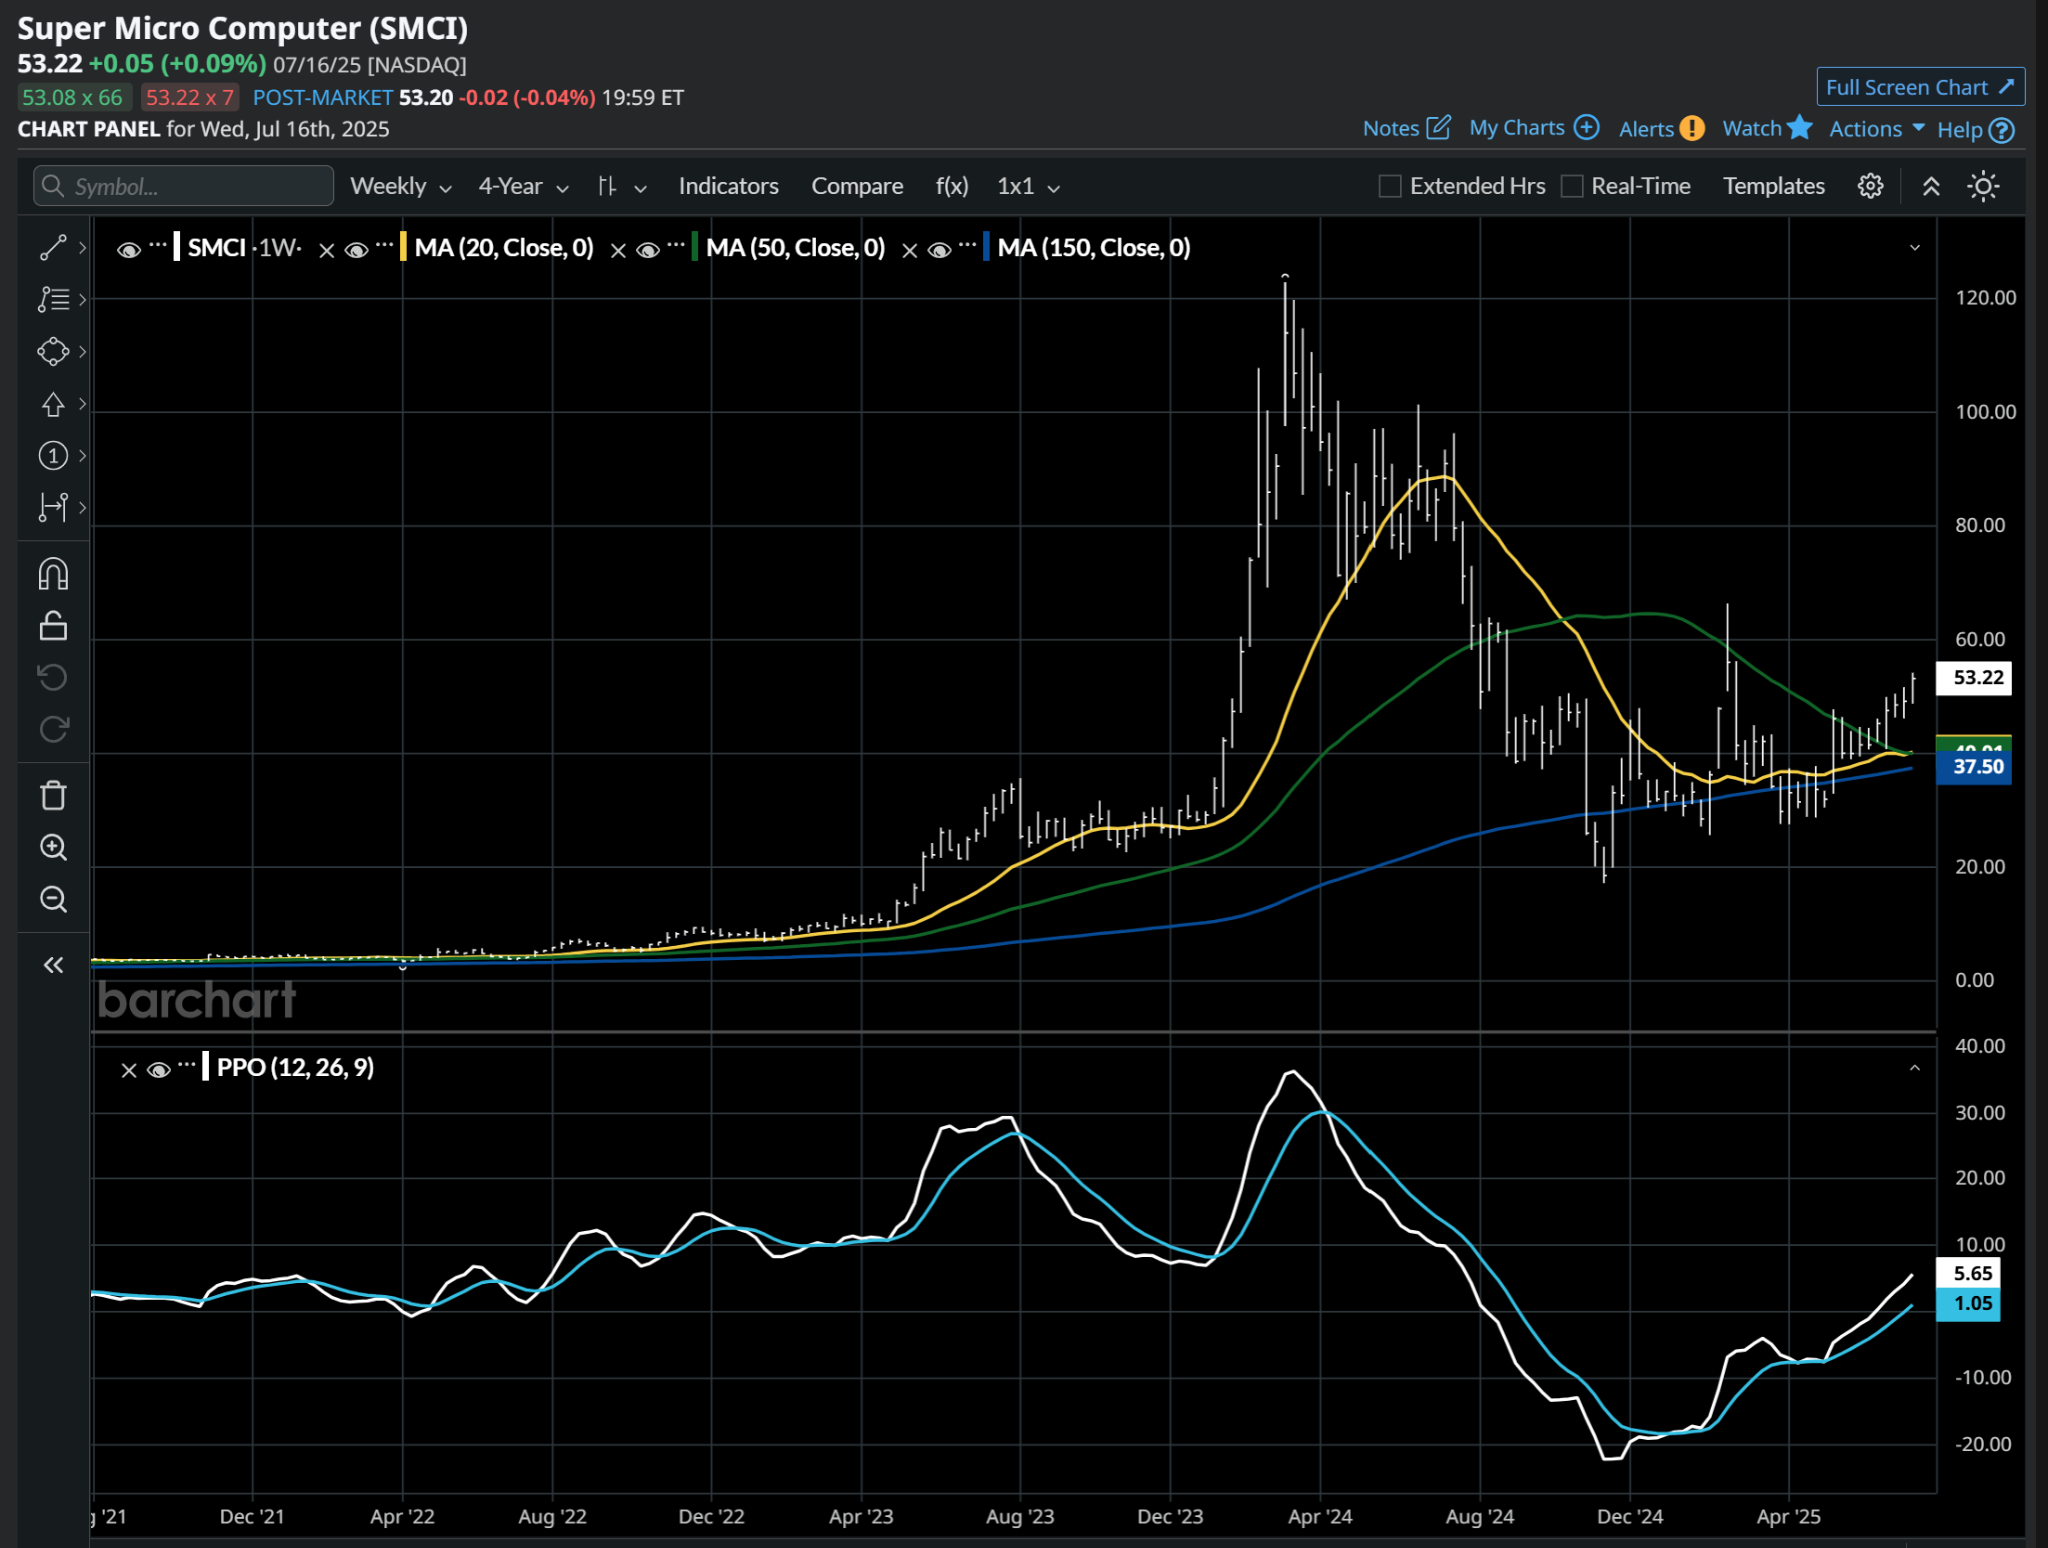Collapse the PPO pane with caret

click(x=1914, y=1068)
